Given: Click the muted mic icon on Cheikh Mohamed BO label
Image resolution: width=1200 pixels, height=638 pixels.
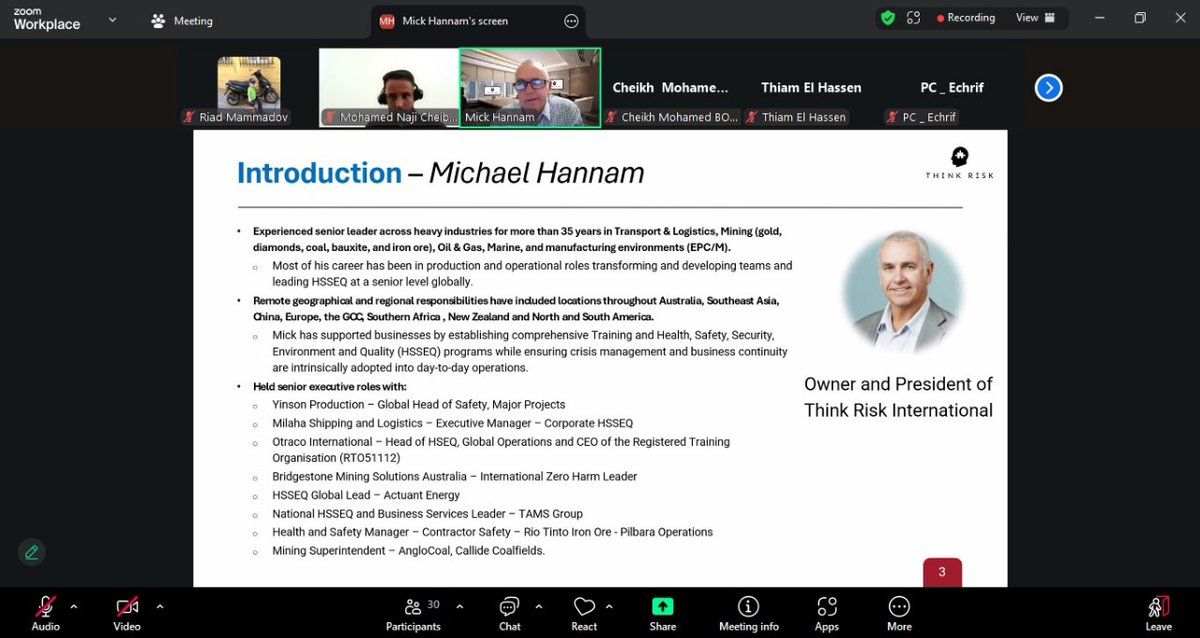Looking at the screenshot, I should (610, 118).
